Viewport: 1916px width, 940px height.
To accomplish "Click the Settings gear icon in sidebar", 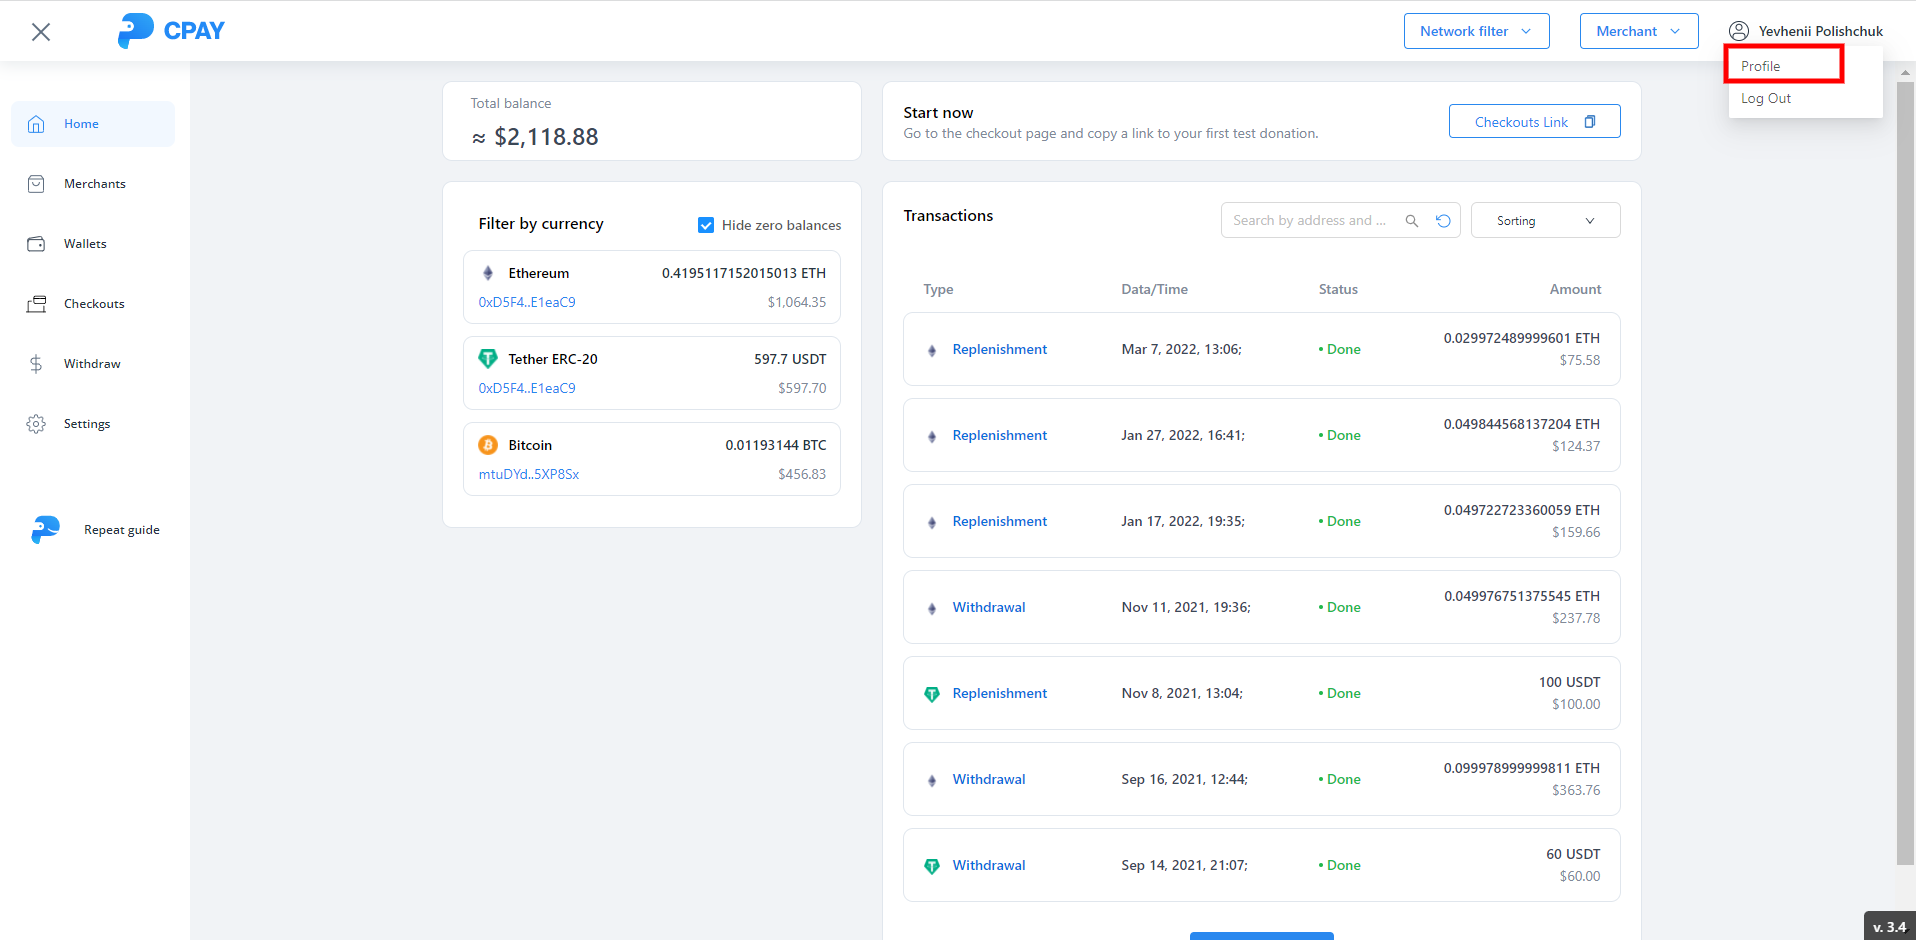I will click(36, 424).
